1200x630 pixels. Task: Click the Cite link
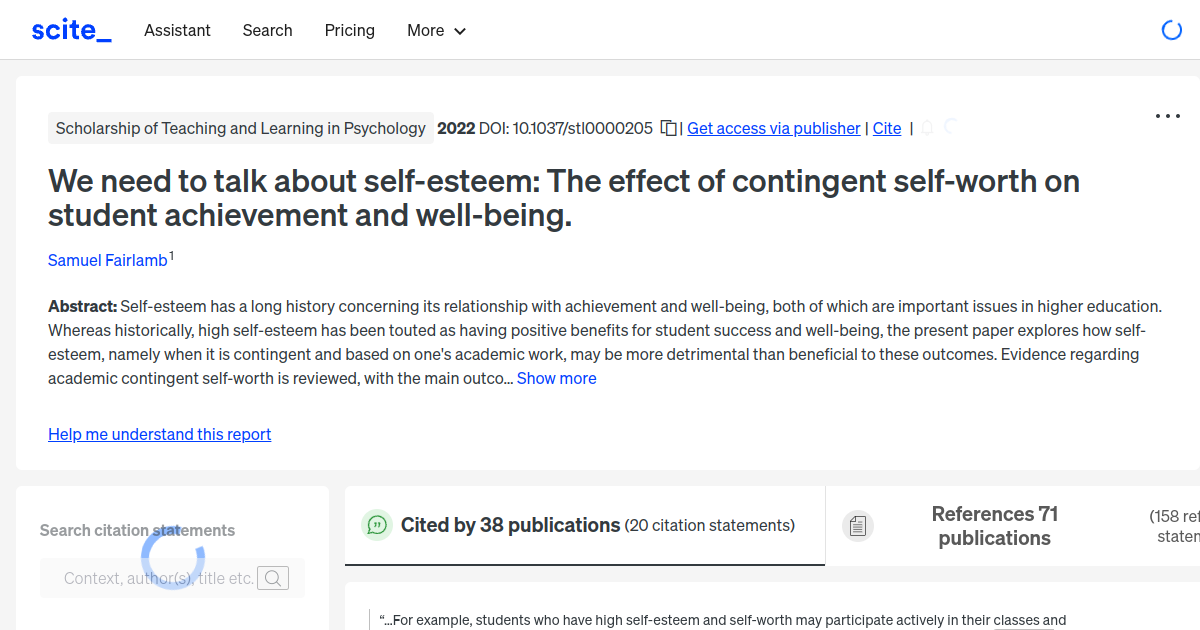click(x=886, y=128)
